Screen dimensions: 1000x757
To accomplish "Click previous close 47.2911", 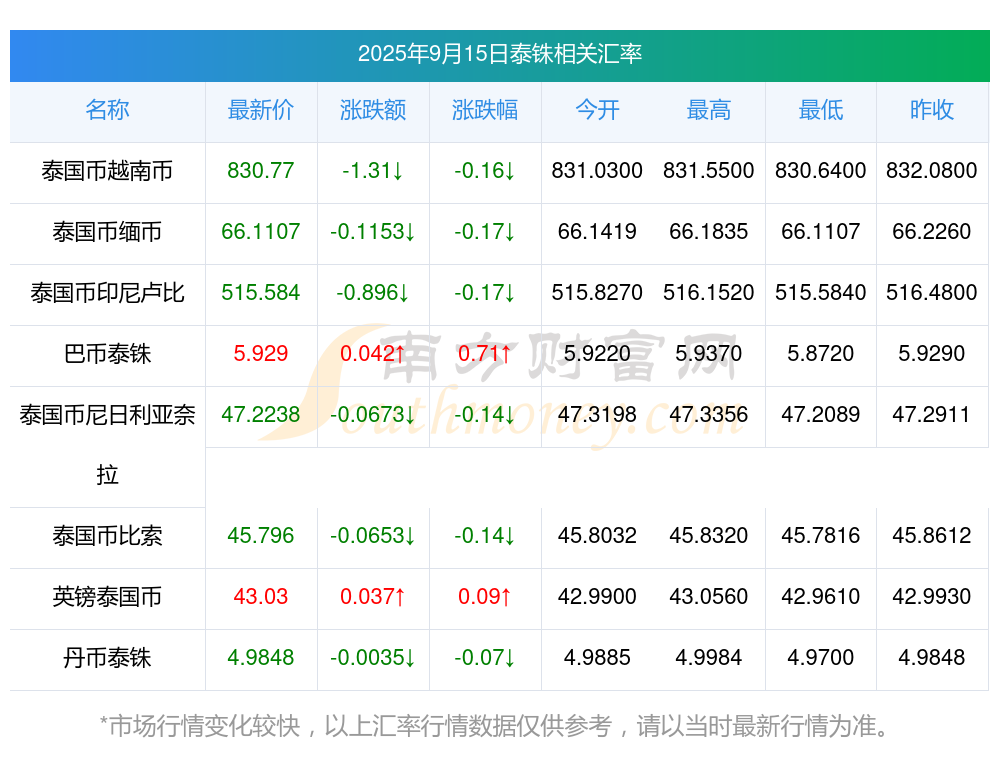I will (932, 415).
